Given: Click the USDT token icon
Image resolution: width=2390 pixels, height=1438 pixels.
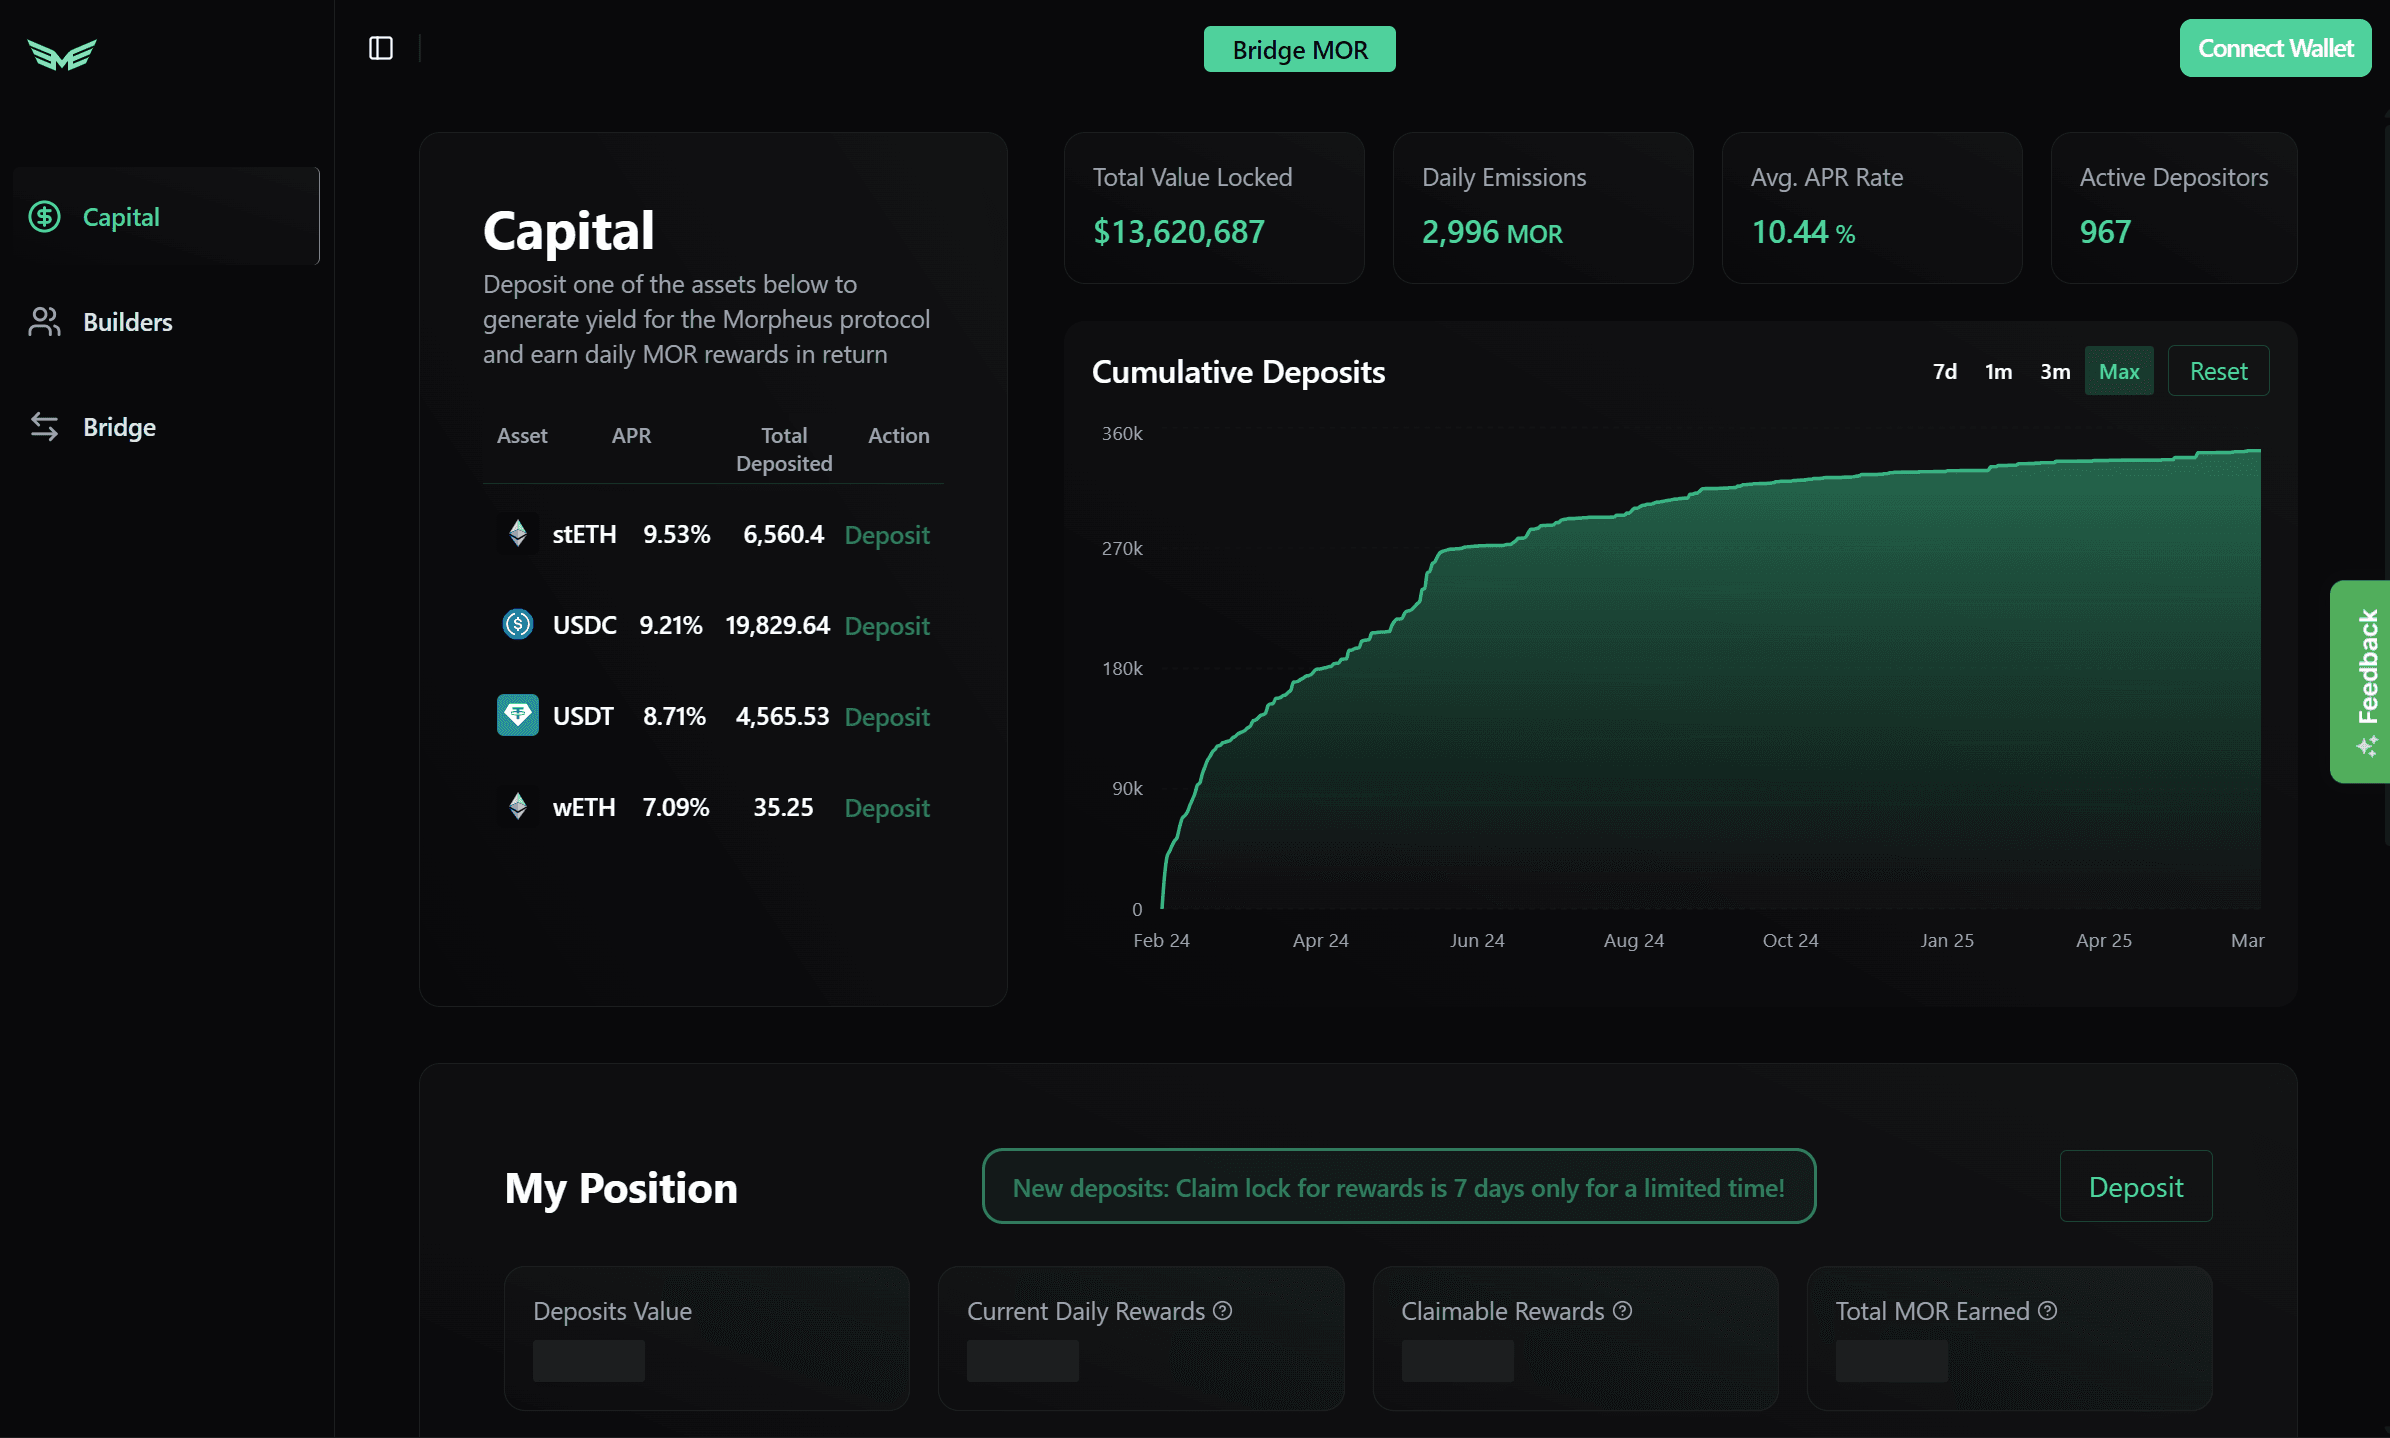Looking at the screenshot, I should click(x=517, y=716).
